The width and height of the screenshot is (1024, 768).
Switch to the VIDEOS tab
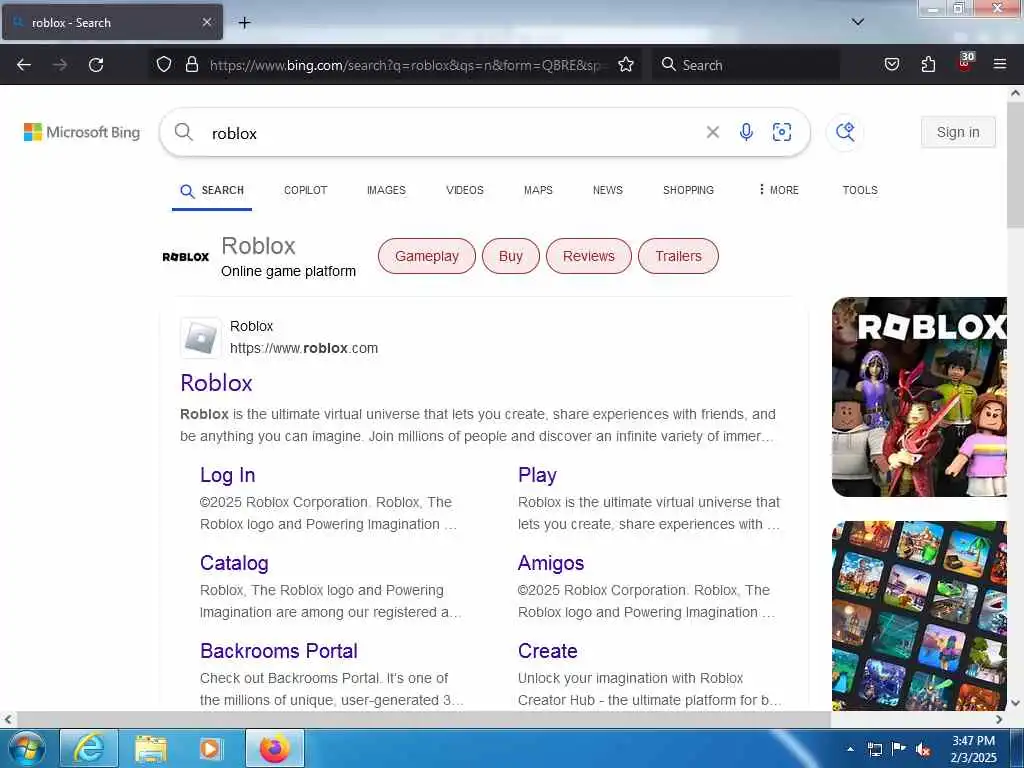click(464, 190)
